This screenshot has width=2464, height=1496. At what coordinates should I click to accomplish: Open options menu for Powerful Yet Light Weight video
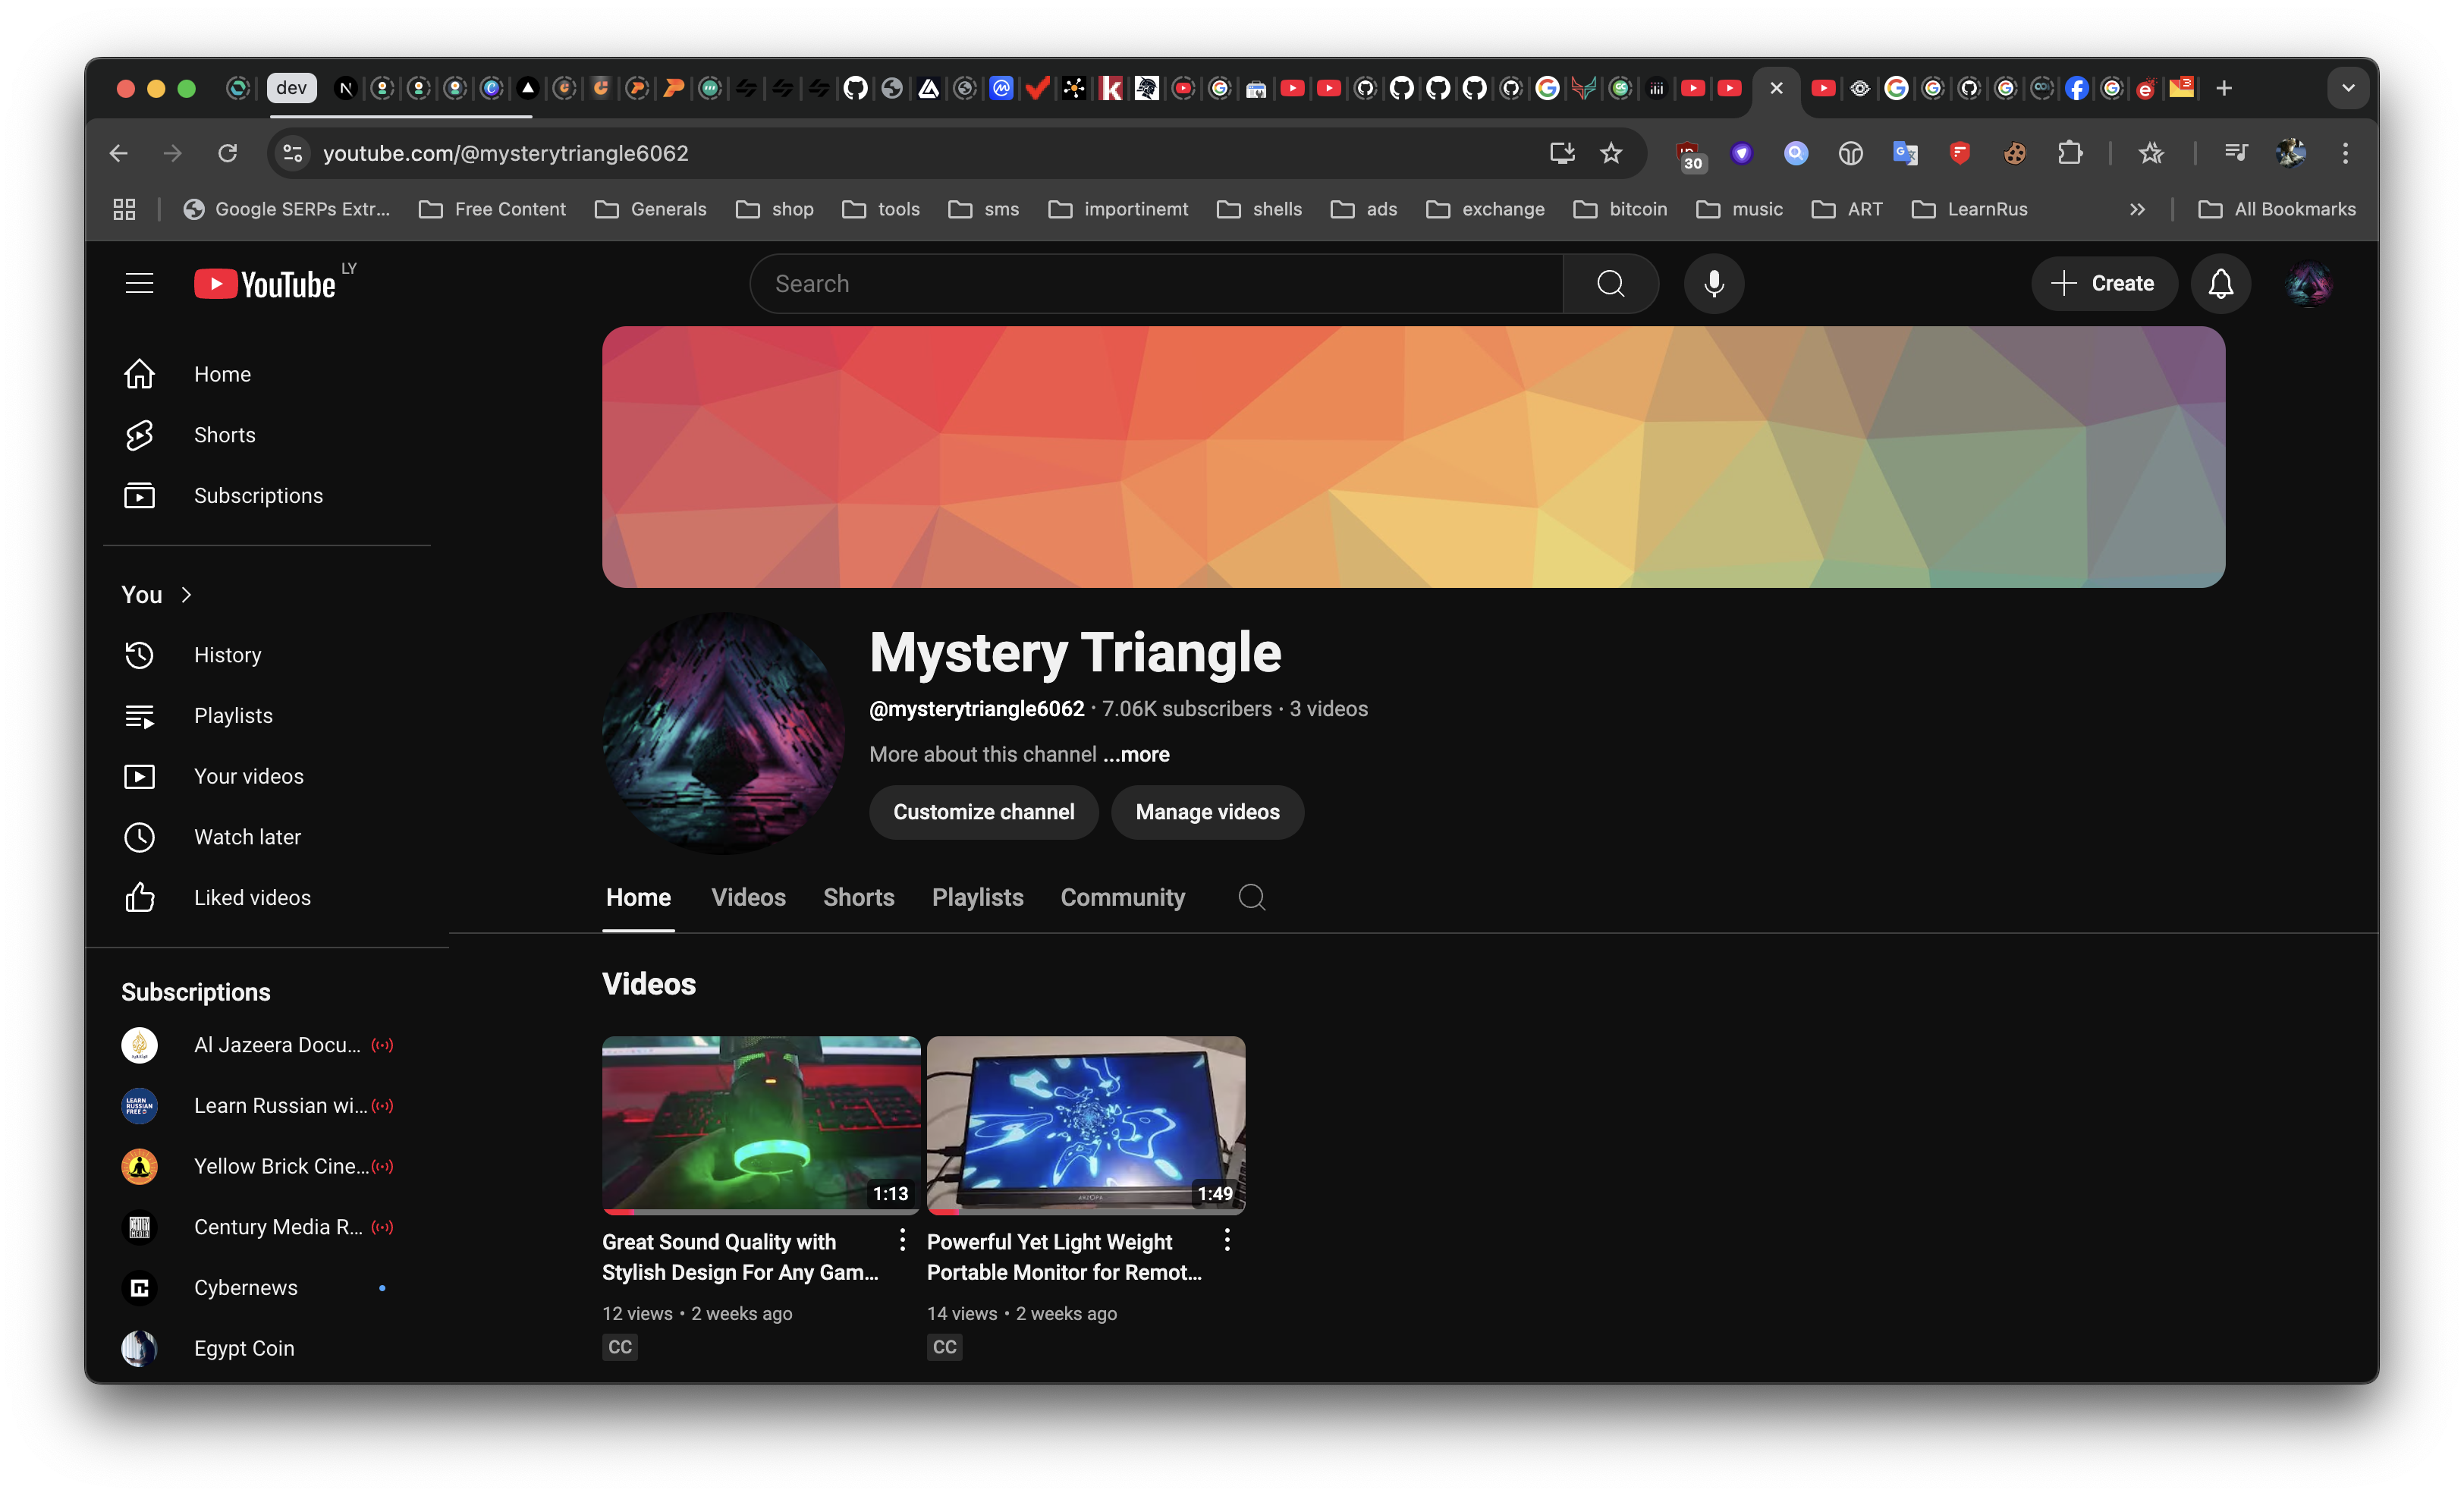point(1227,1240)
